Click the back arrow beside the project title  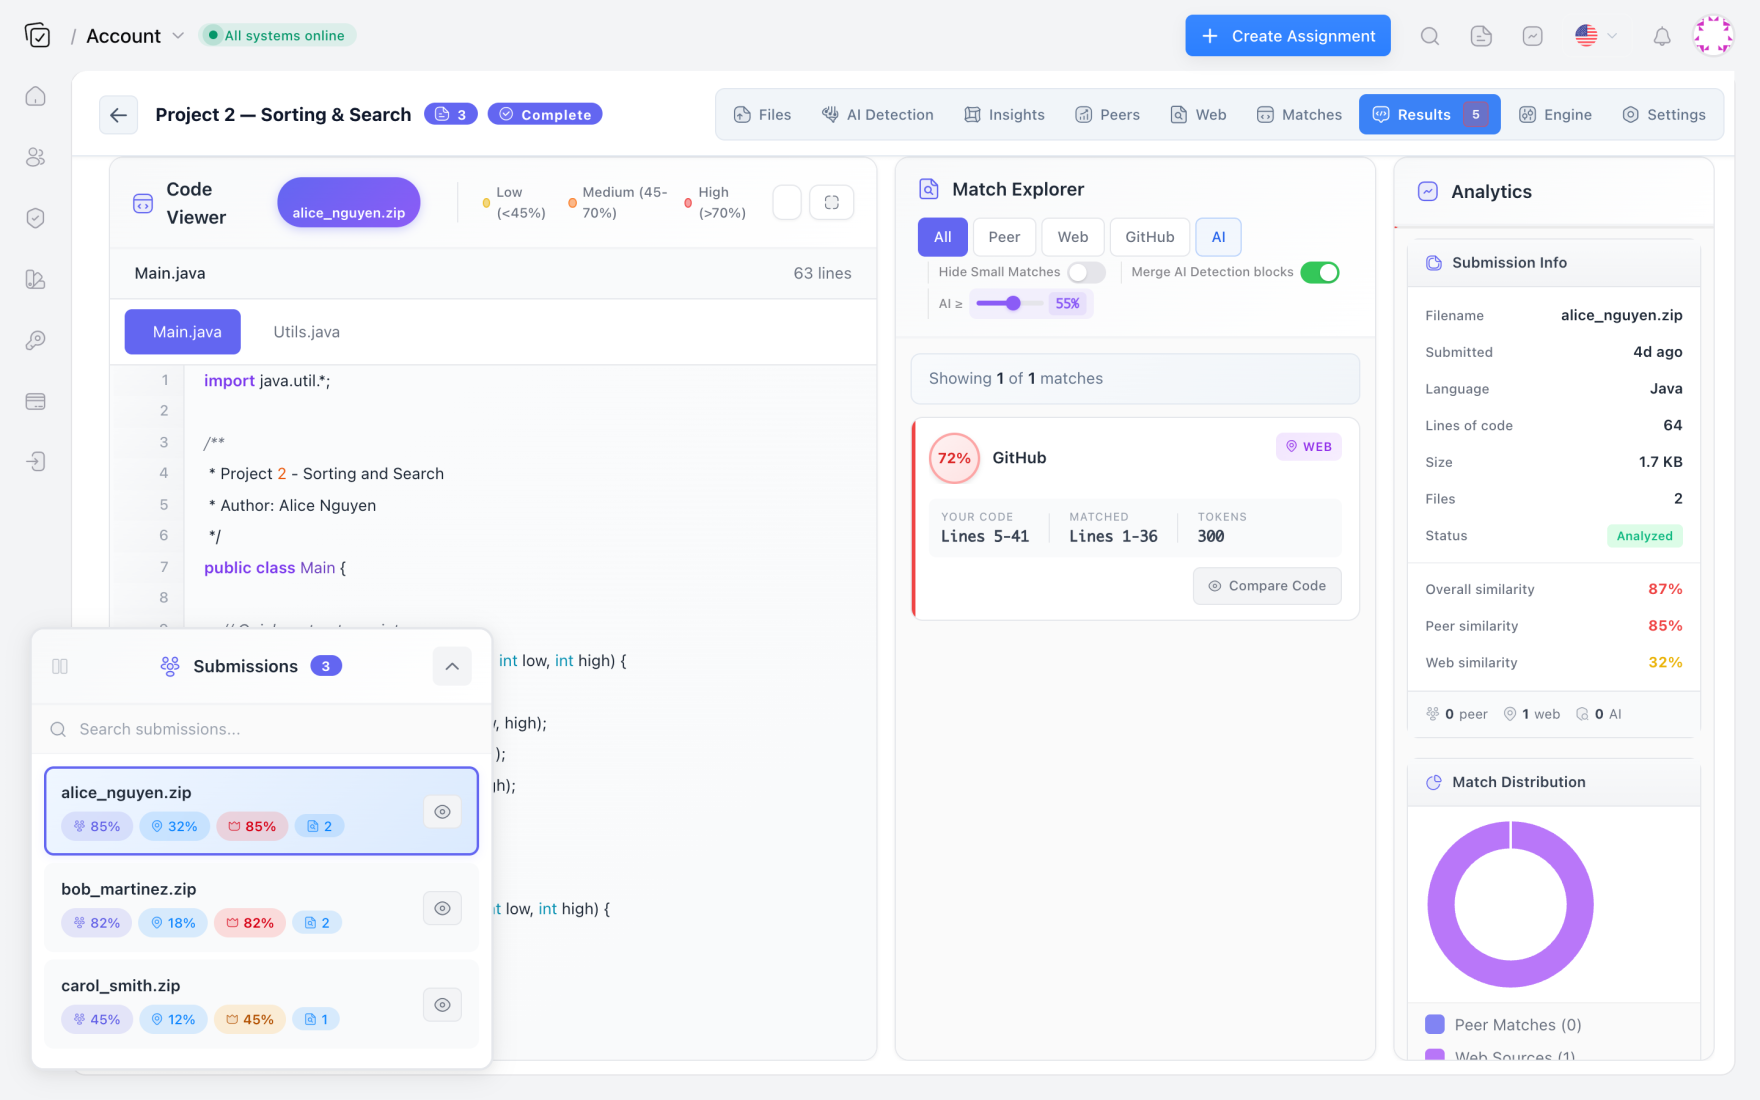(118, 115)
